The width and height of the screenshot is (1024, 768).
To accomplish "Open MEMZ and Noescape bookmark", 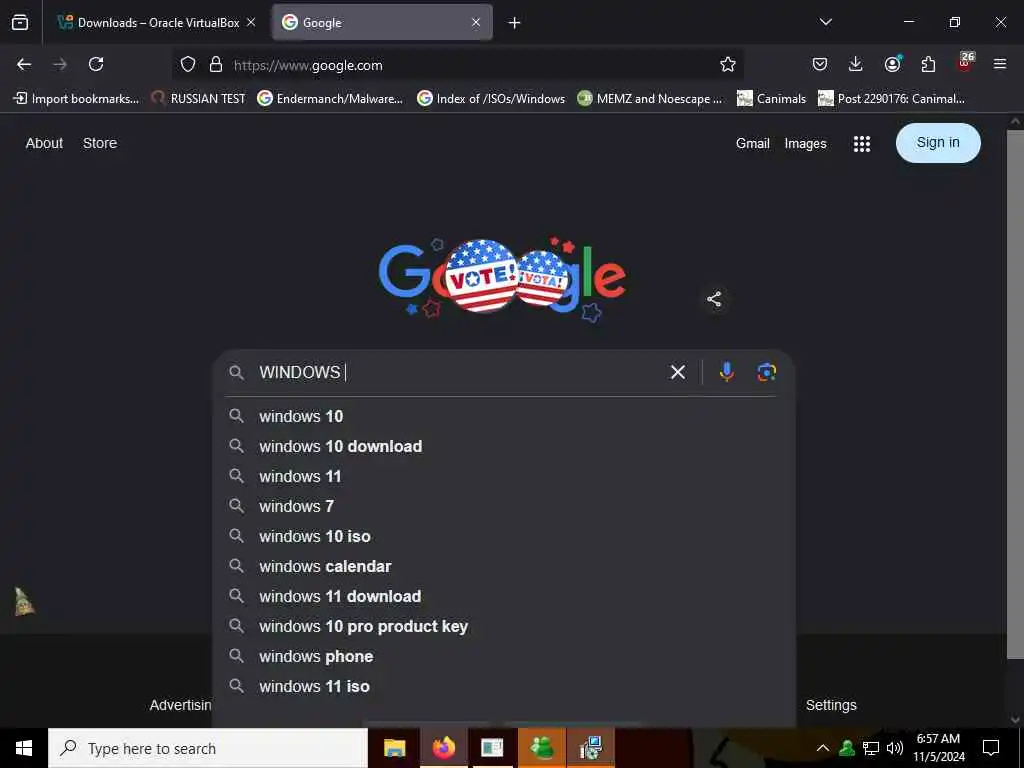I will [x=650, y=99].
